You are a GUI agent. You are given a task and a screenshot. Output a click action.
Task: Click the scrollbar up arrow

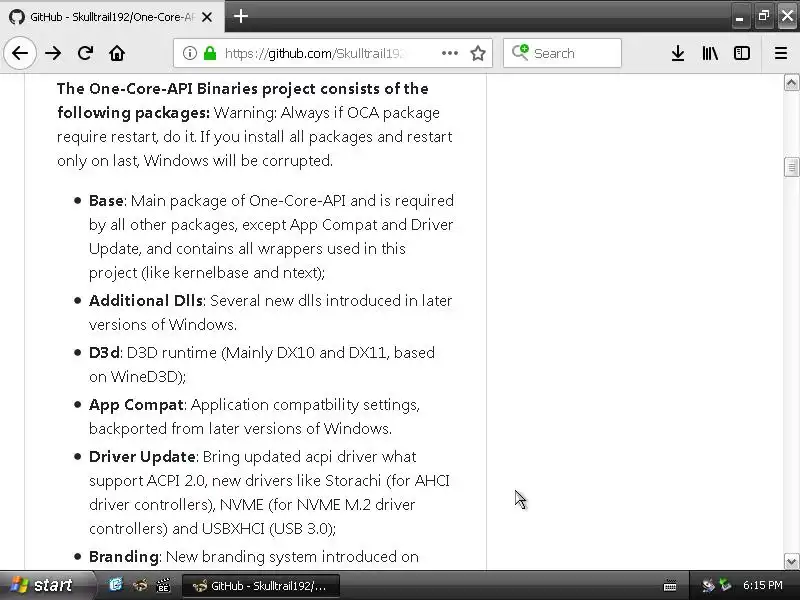(791, 83)
